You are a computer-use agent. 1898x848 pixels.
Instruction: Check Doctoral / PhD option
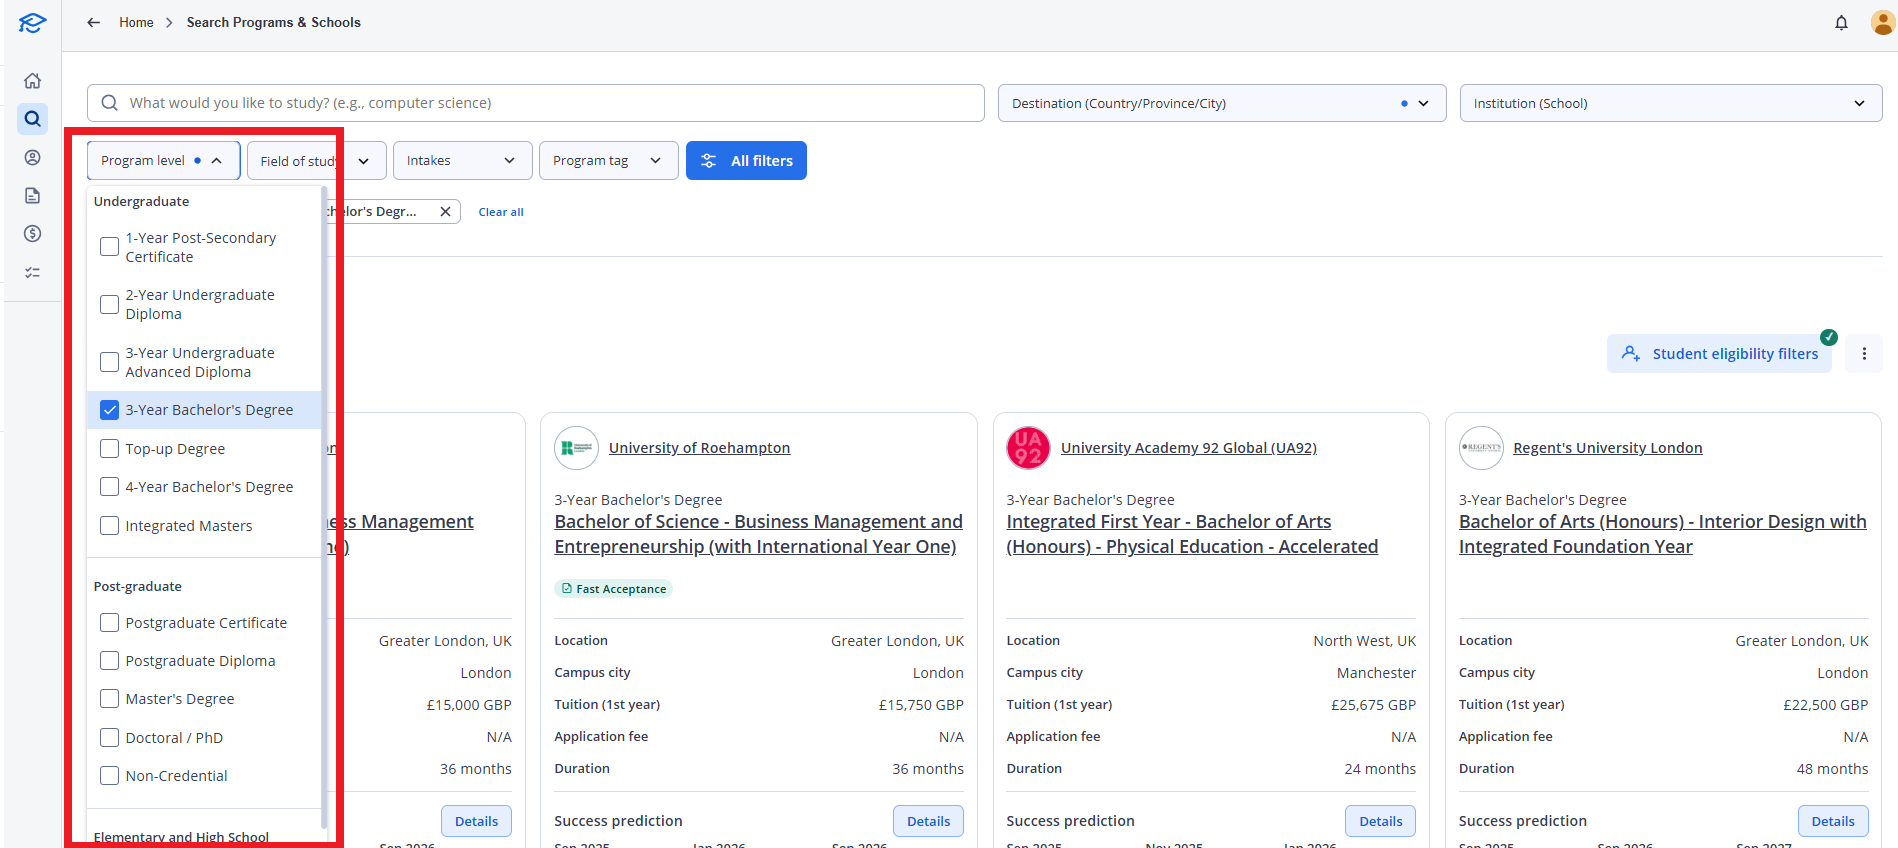click(110, 738)
